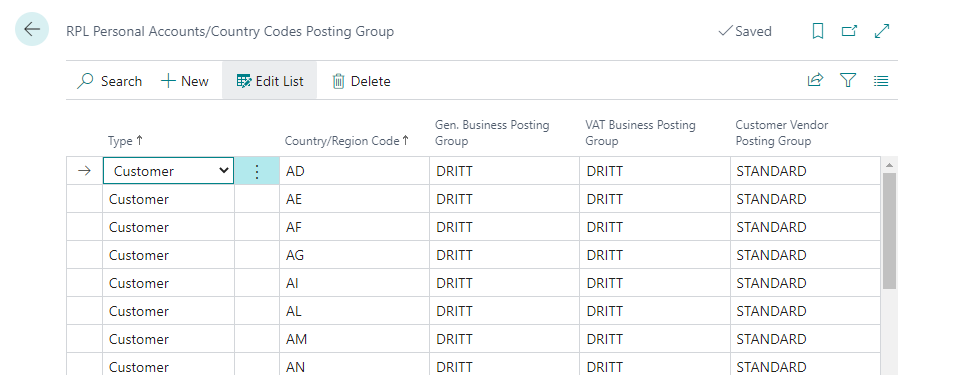Click the vertical scrollbar thumb
Image resolution: width=961 pixels, height=375 pixels.
[889, 230]
